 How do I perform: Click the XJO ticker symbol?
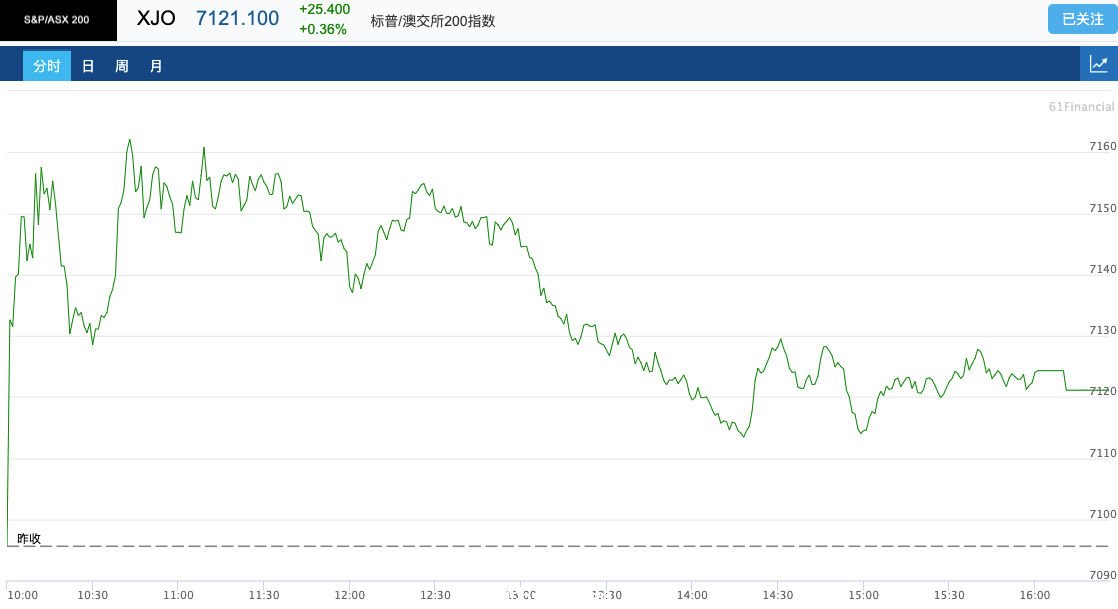click(155, 19)
